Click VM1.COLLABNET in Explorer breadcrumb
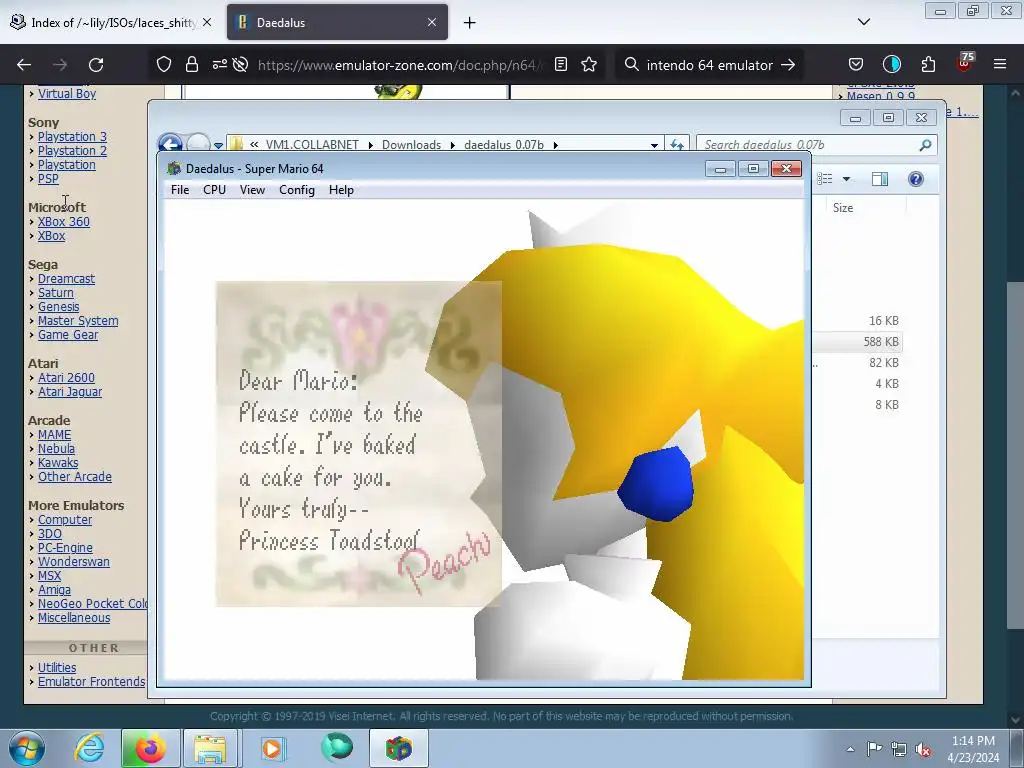 [x=312, y=145]
